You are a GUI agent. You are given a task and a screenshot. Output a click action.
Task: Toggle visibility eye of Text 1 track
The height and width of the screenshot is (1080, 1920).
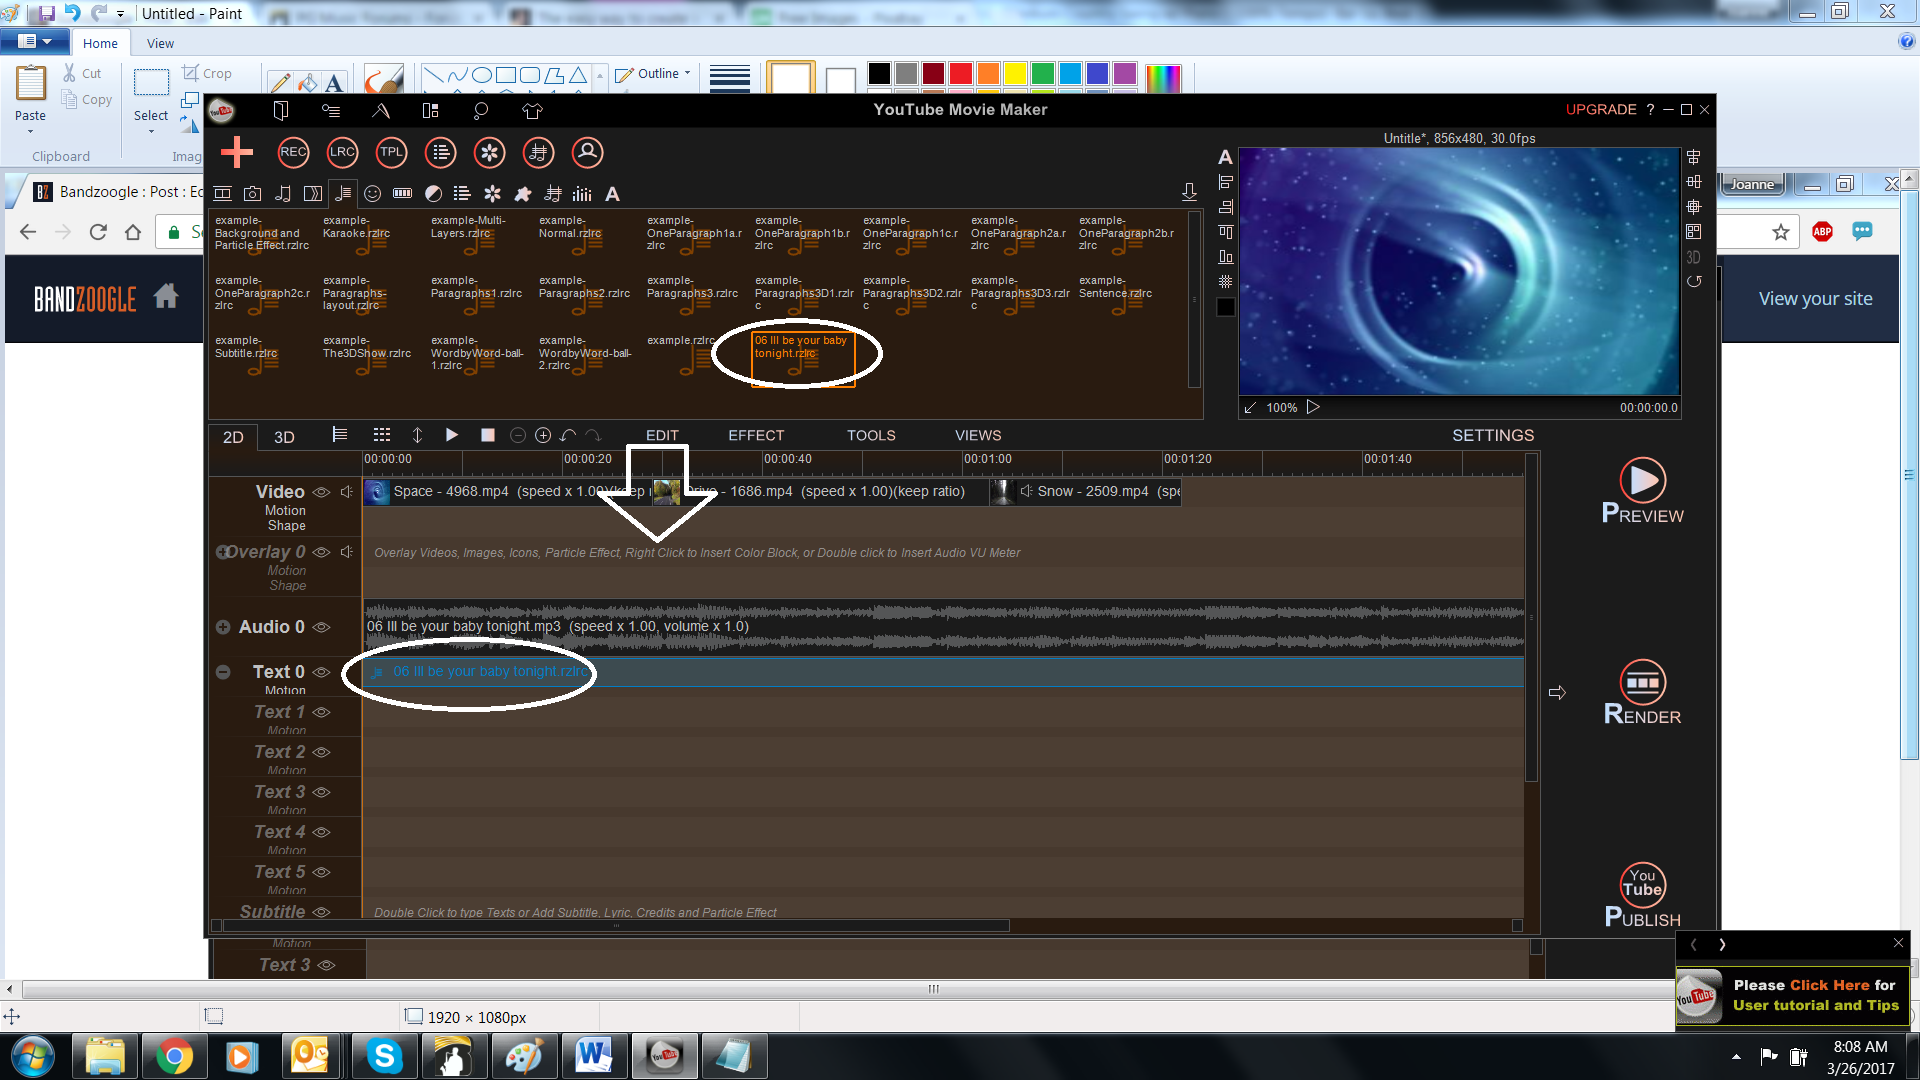[x=321, y=712]
